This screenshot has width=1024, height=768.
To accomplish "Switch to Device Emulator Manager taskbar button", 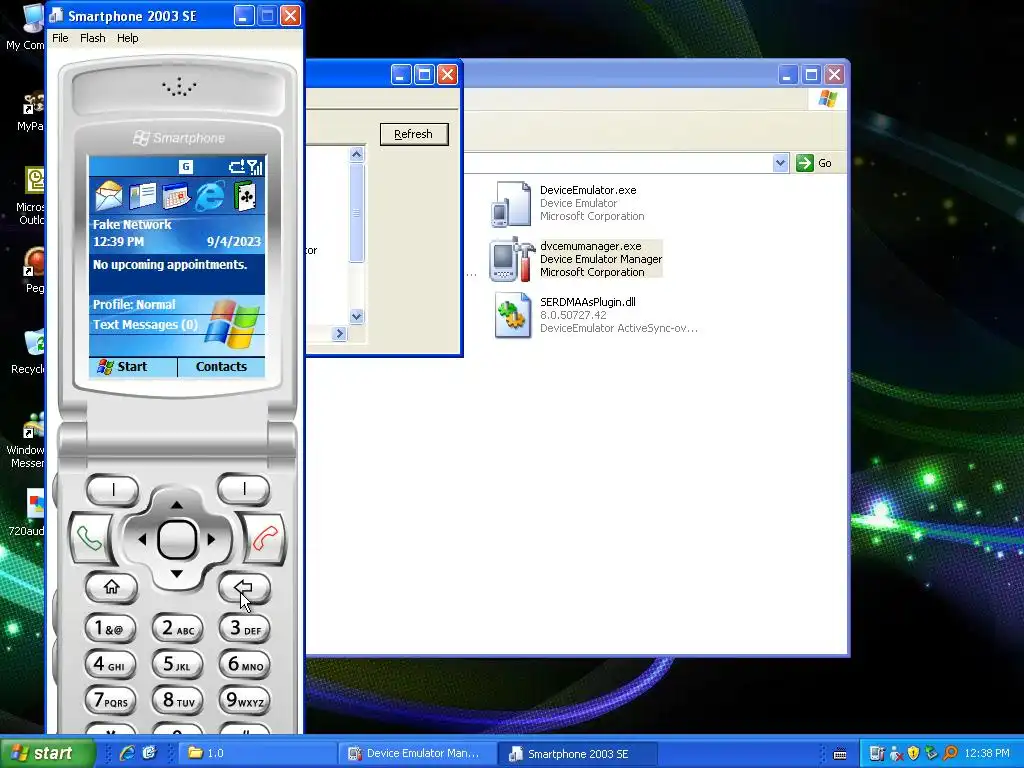I will coord(418,753).
